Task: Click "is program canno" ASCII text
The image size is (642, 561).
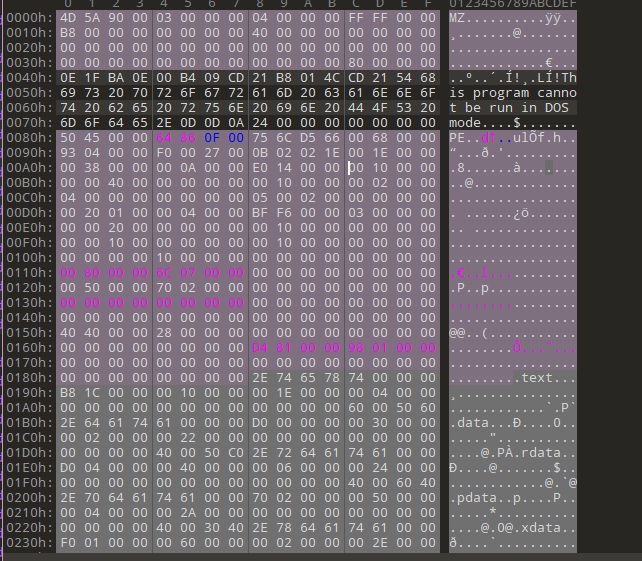Action: (x=512, y=93)
